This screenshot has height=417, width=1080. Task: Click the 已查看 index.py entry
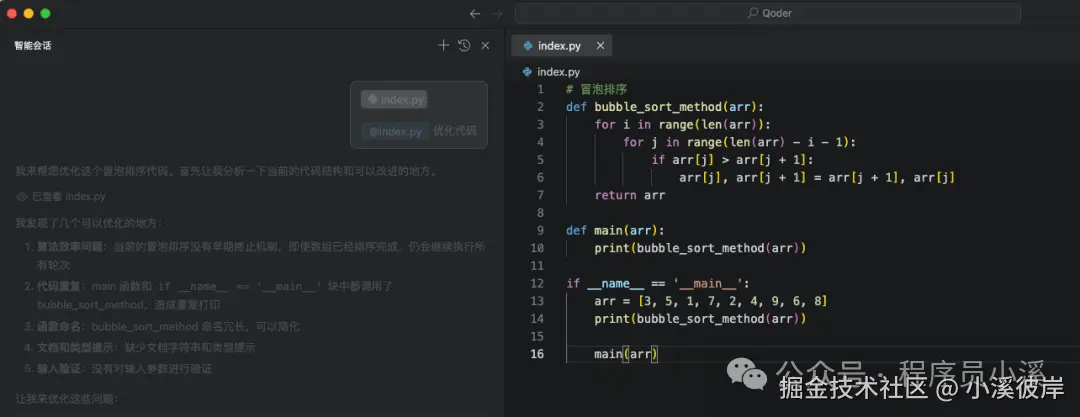pyautogui.click(x=61, y=196)
